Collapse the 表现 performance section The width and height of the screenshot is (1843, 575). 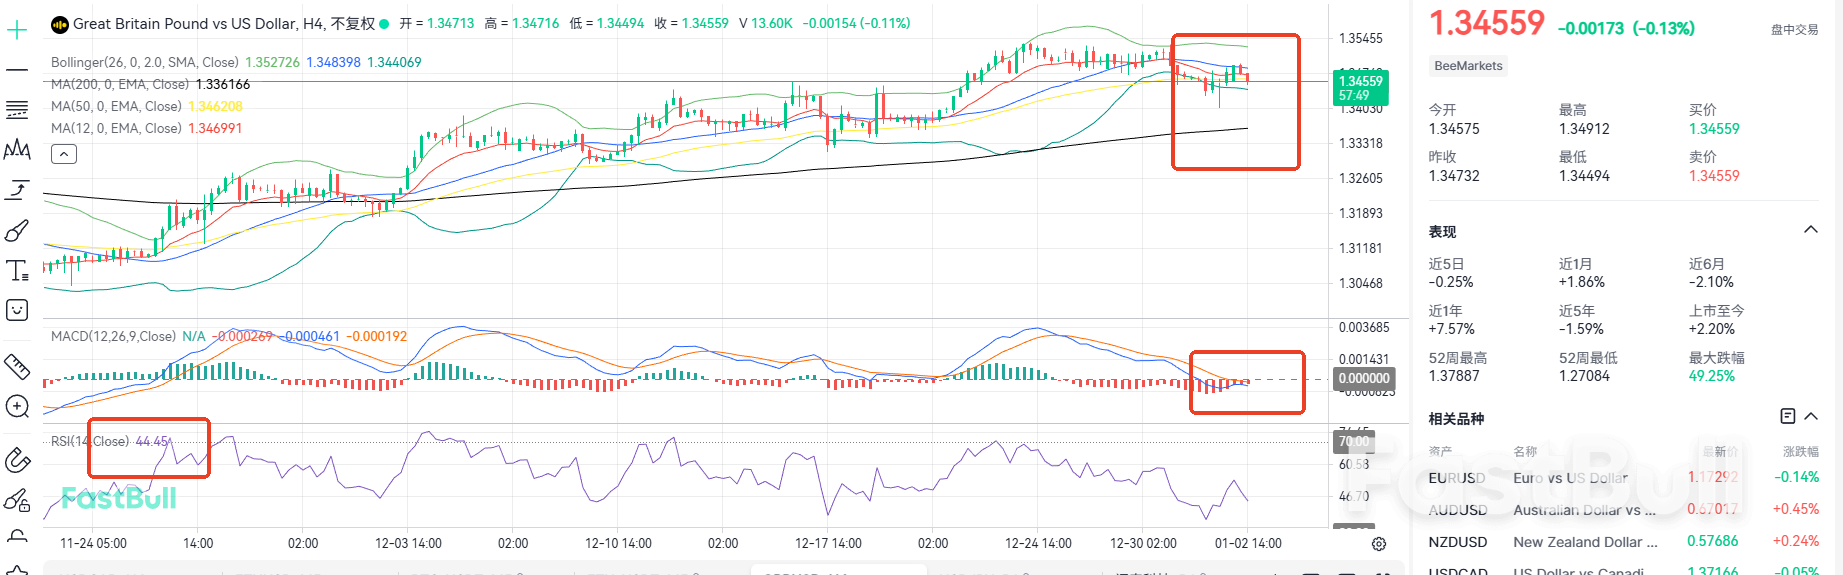click(1810, 230)
